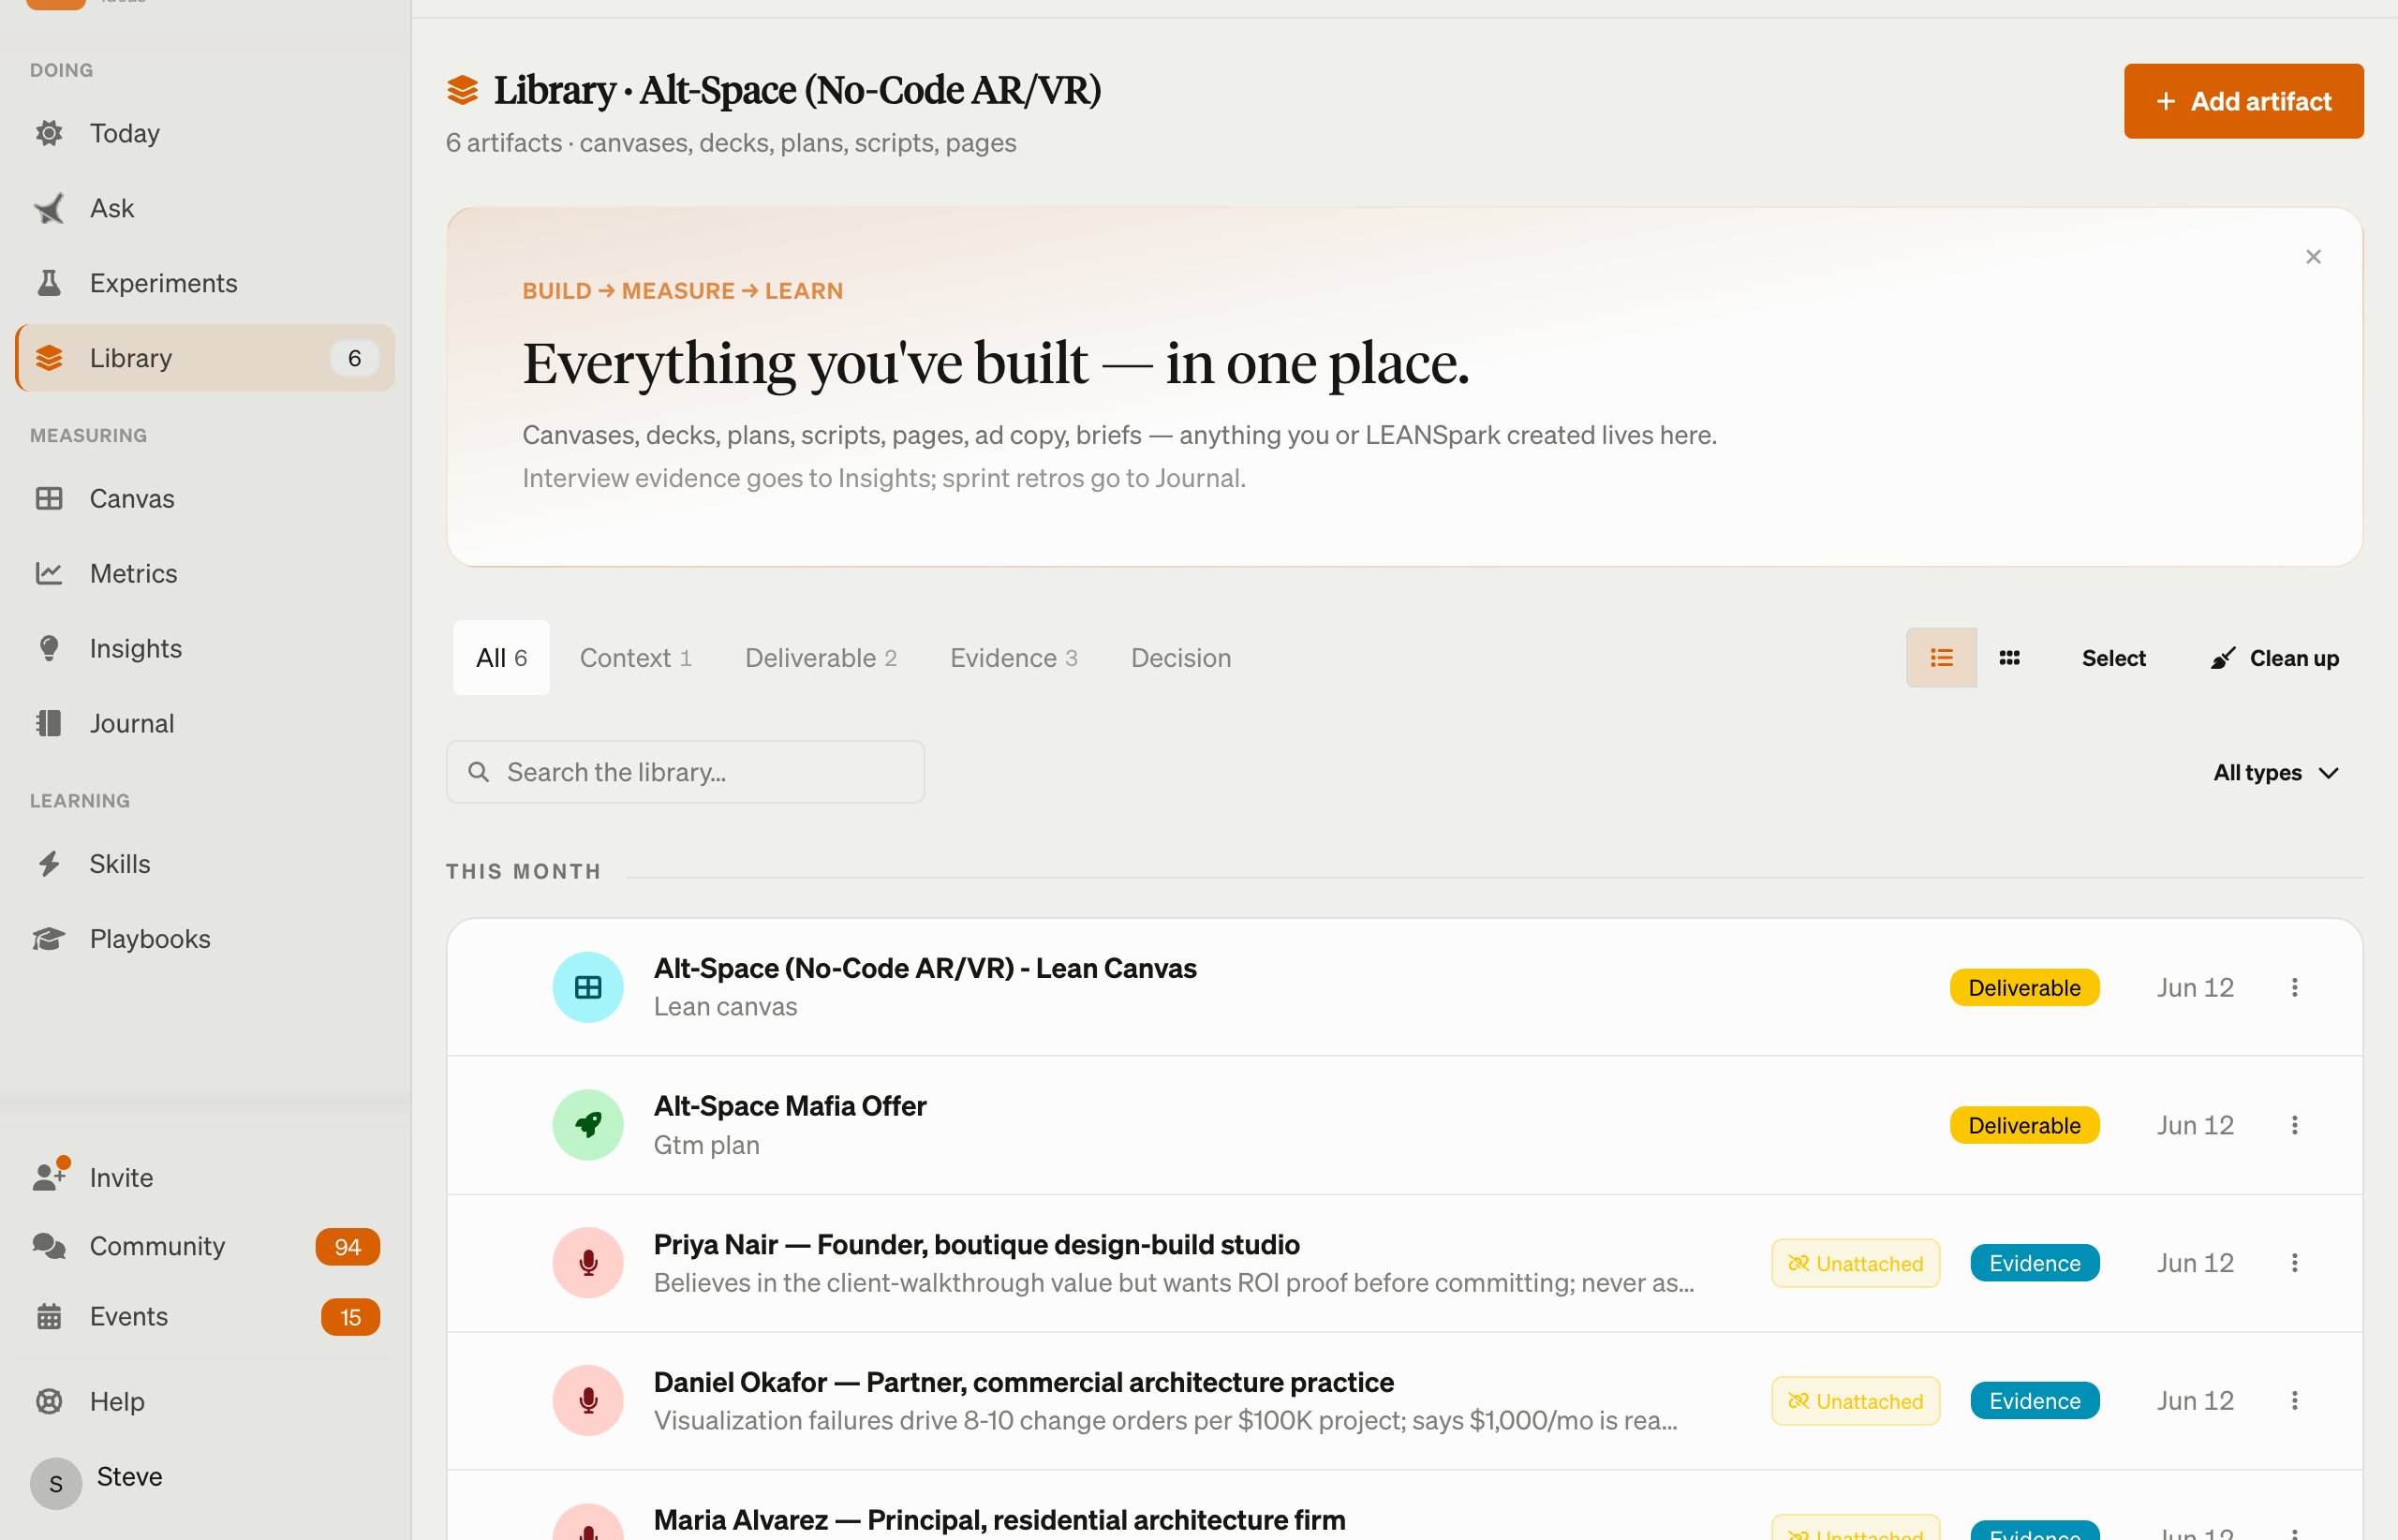Open Daniel Okafor interview title
This screenshot has height=1540, width=2398.
1024,1382
